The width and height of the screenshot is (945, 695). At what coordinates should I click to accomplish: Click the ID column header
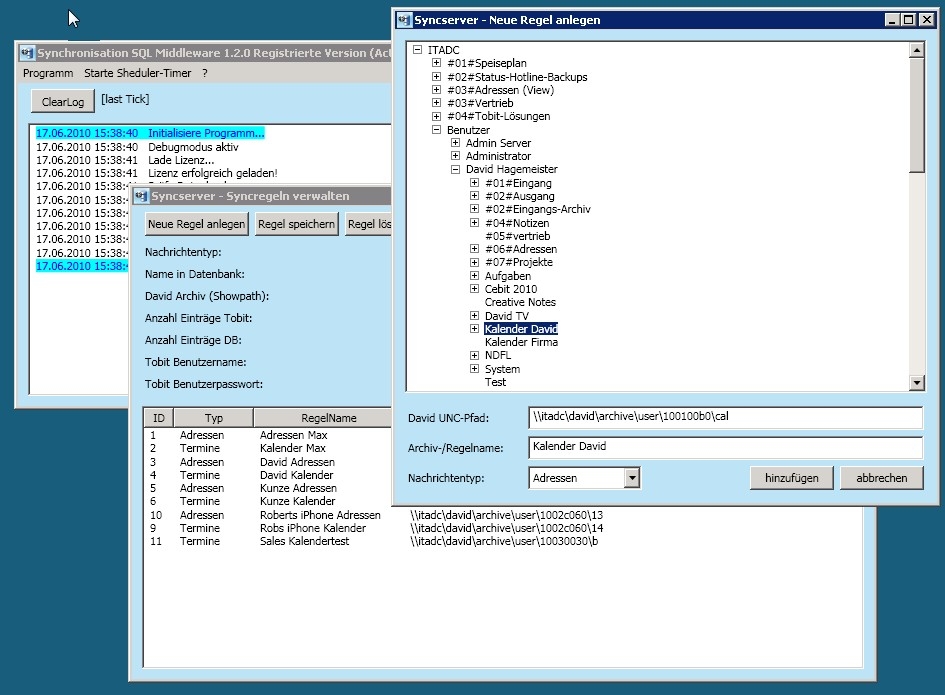[159, 418]
